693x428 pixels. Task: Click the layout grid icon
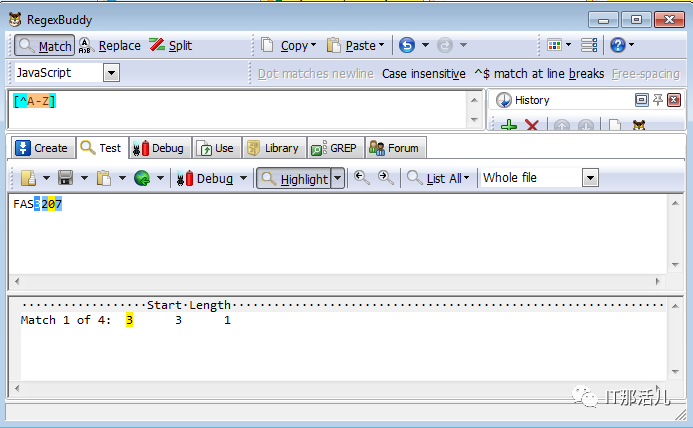point(554,45)
